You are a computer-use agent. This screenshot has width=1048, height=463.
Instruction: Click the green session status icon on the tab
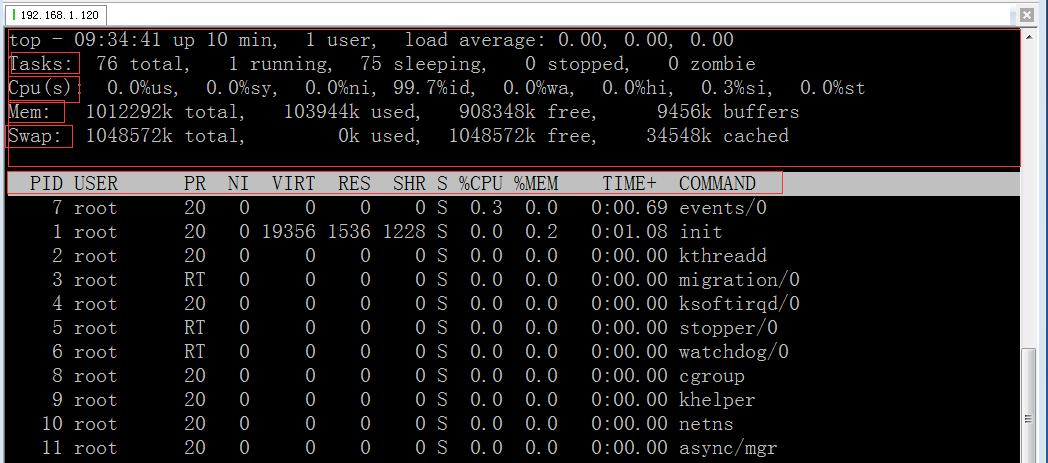tap(15, 15)
